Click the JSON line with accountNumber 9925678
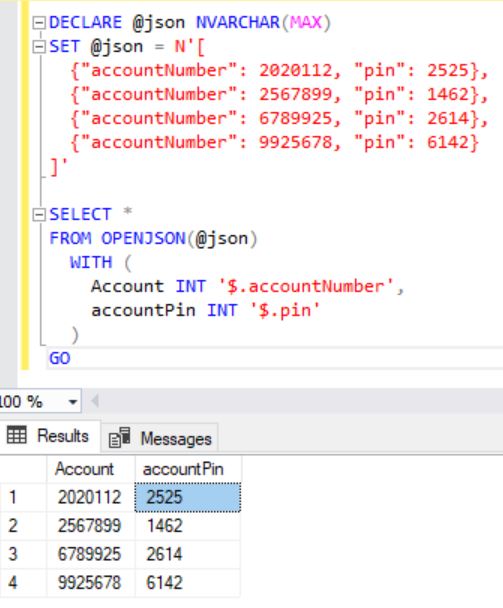This screenshot has height=608, width=503. point(275,143)
